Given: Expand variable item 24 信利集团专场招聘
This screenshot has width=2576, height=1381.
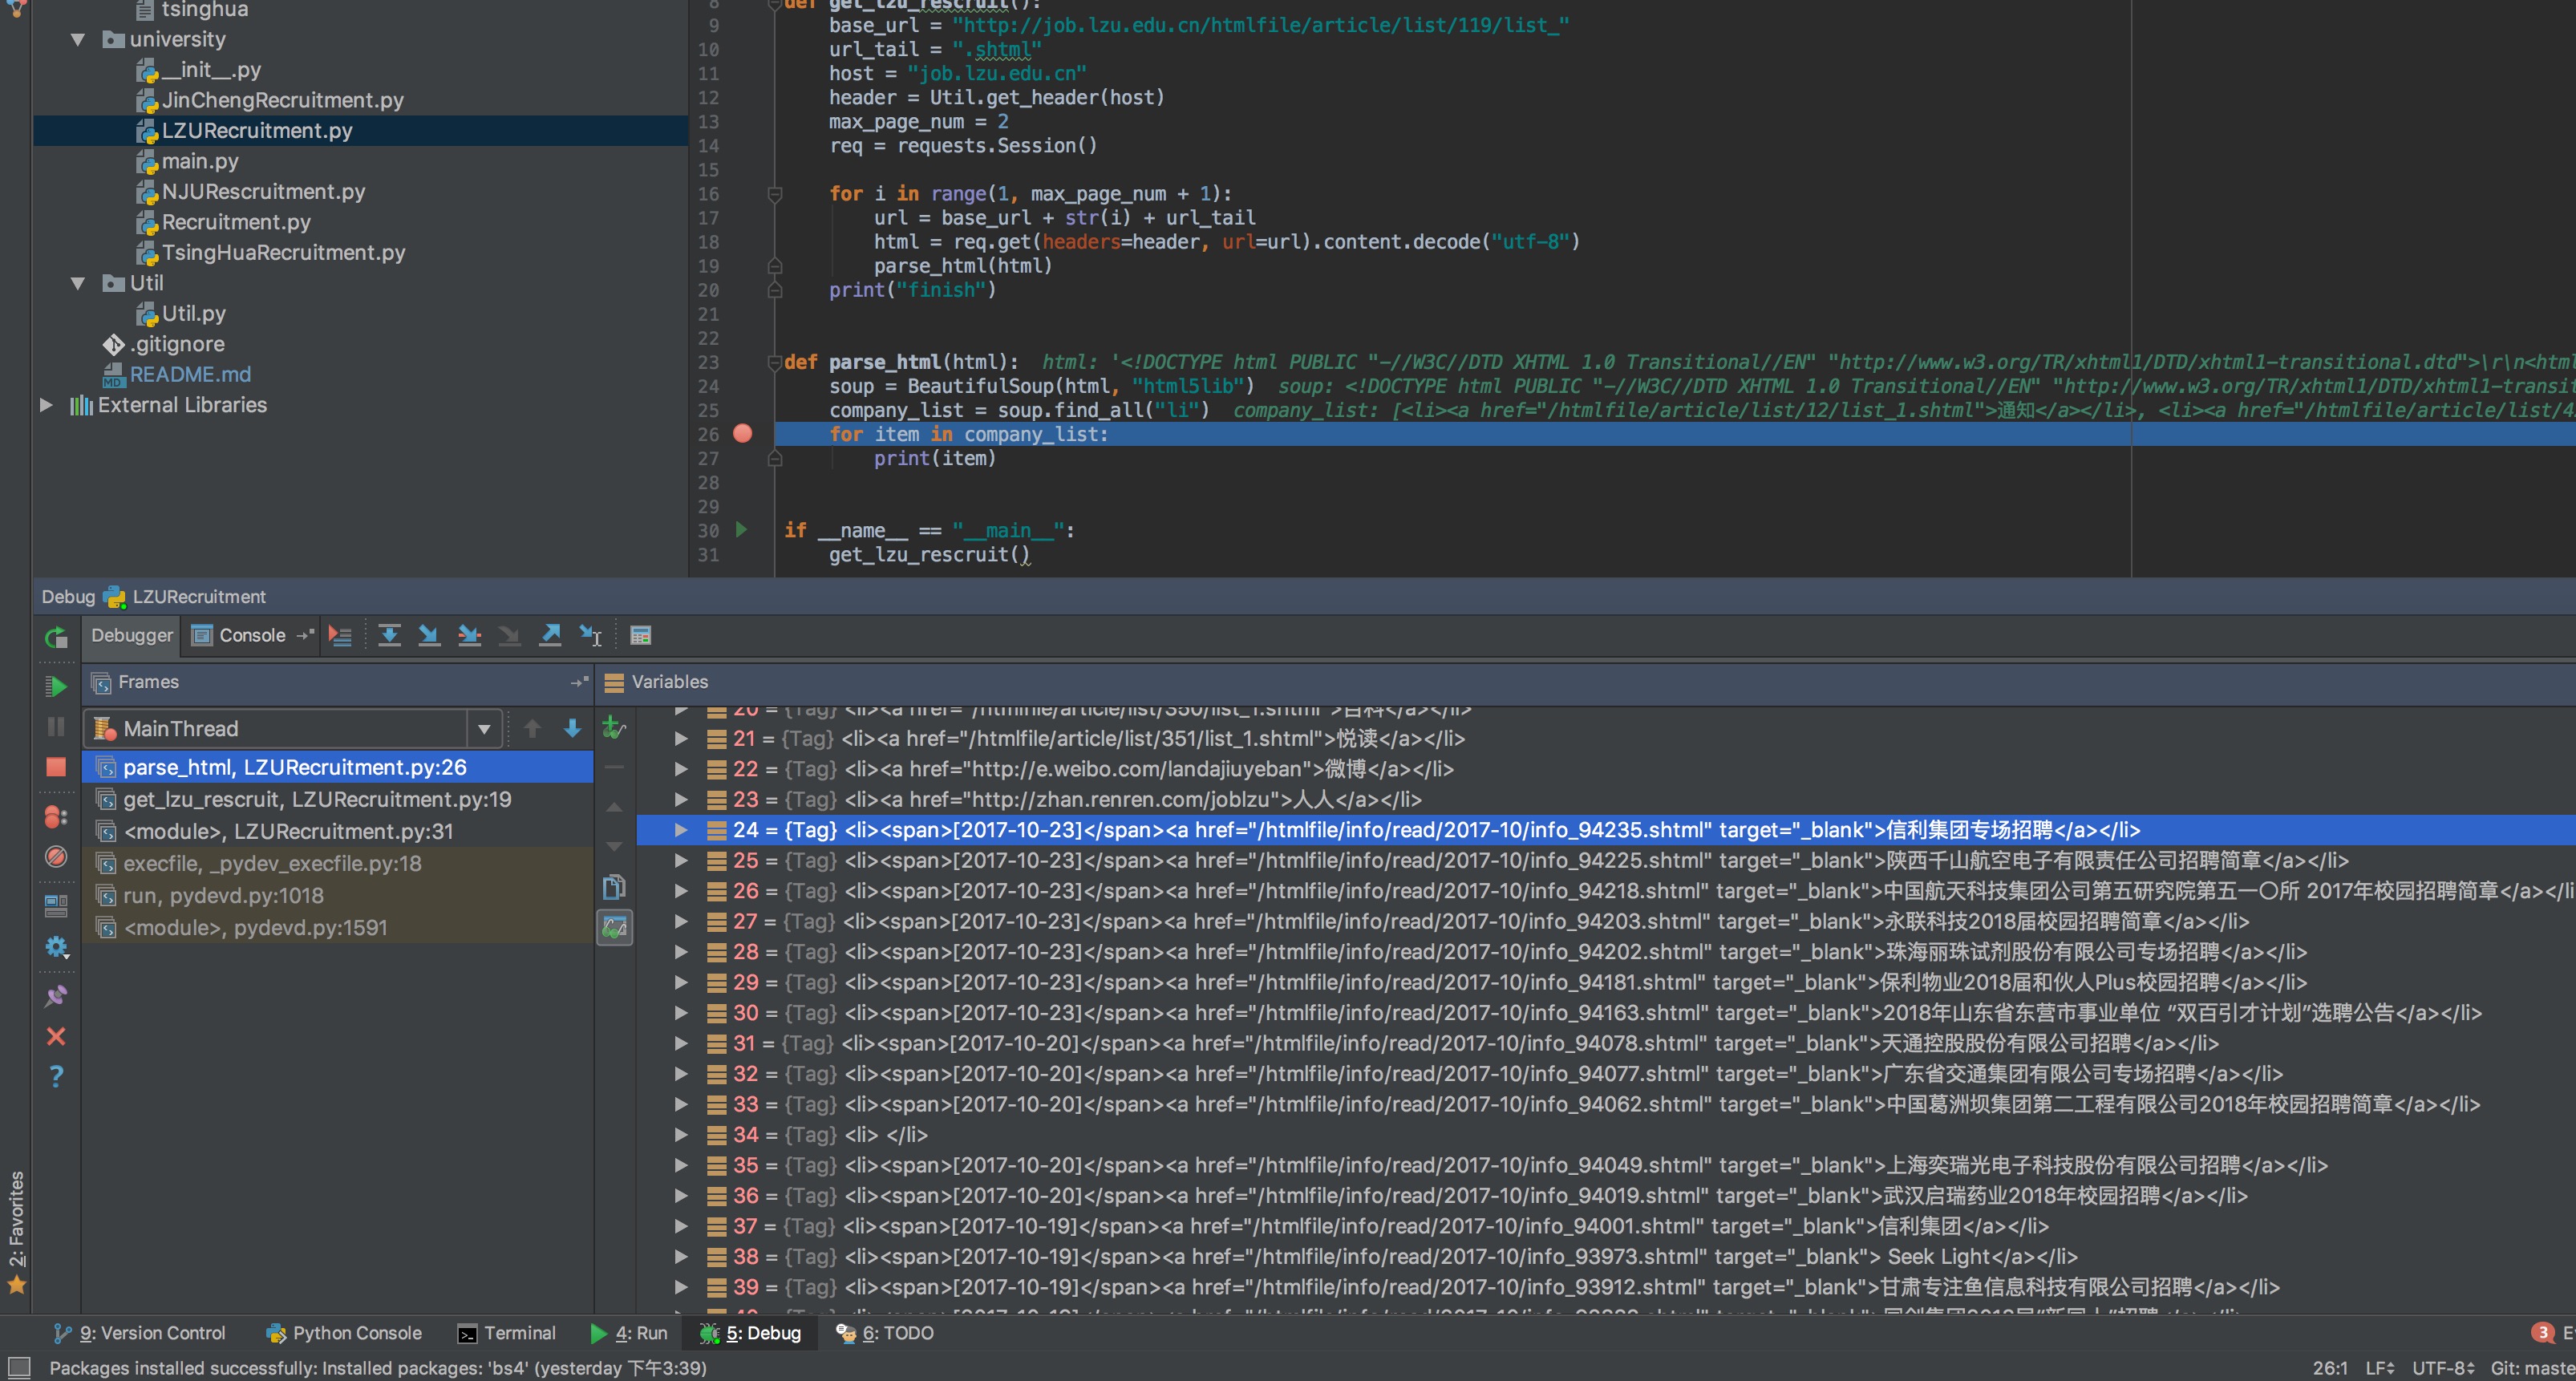Looking at the screenshot, I should point(681,830).
